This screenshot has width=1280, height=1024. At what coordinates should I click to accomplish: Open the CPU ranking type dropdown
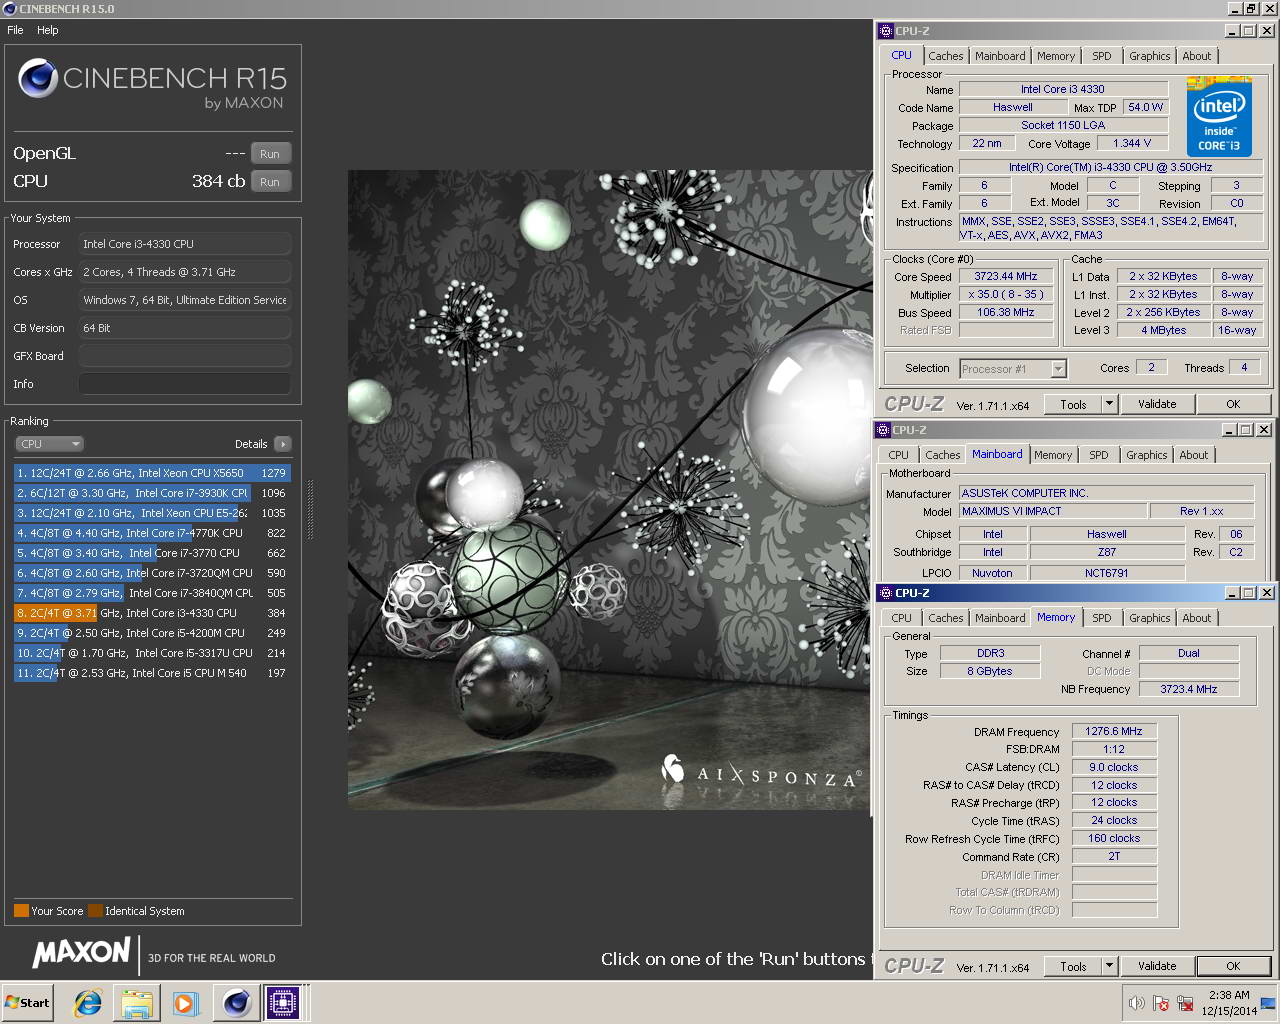[49, 444]
